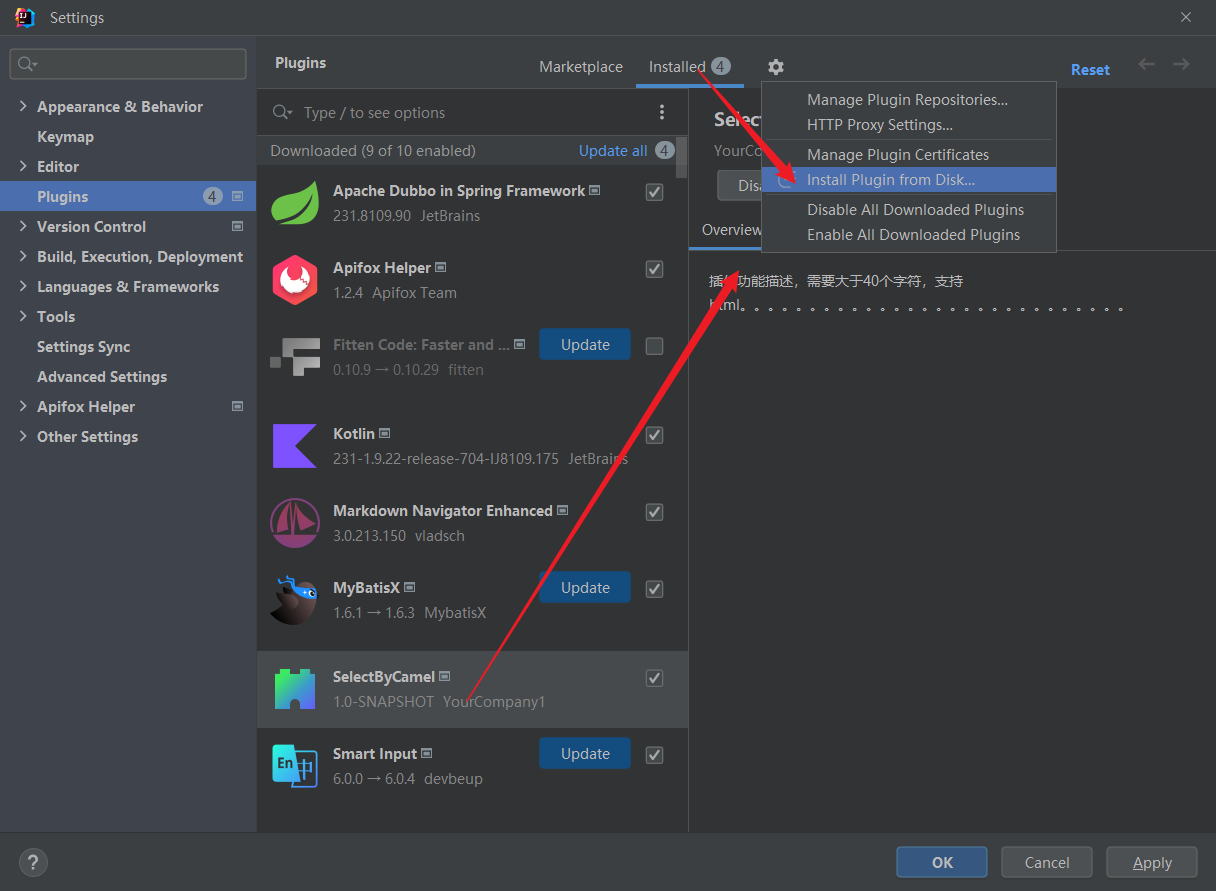Update the MyBatisX plugin
This screenshot has height=891, width=1216.
[585, 587]
